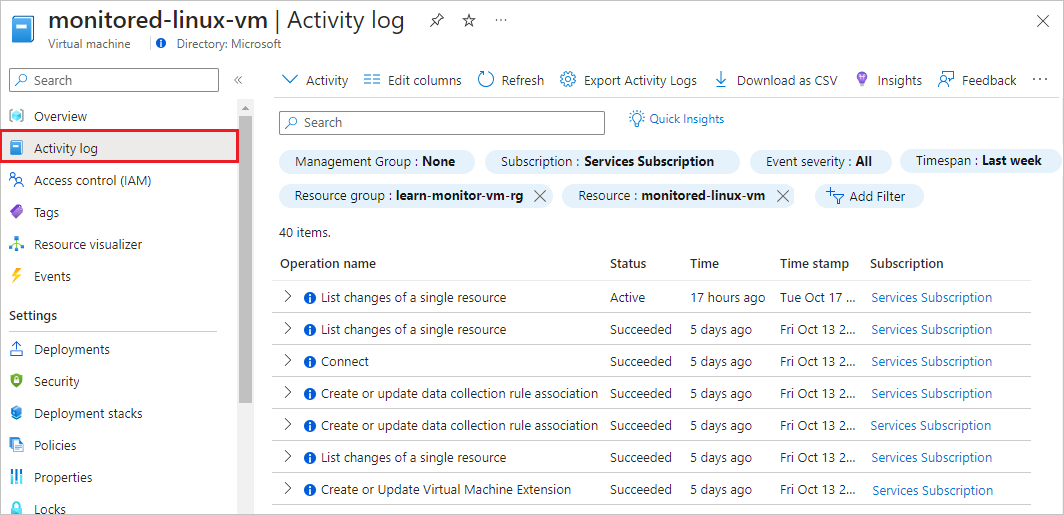Viewport: 1064px width, 515px height.
Task: Edit the Resource group filter pill
Action: pos(408,196)
